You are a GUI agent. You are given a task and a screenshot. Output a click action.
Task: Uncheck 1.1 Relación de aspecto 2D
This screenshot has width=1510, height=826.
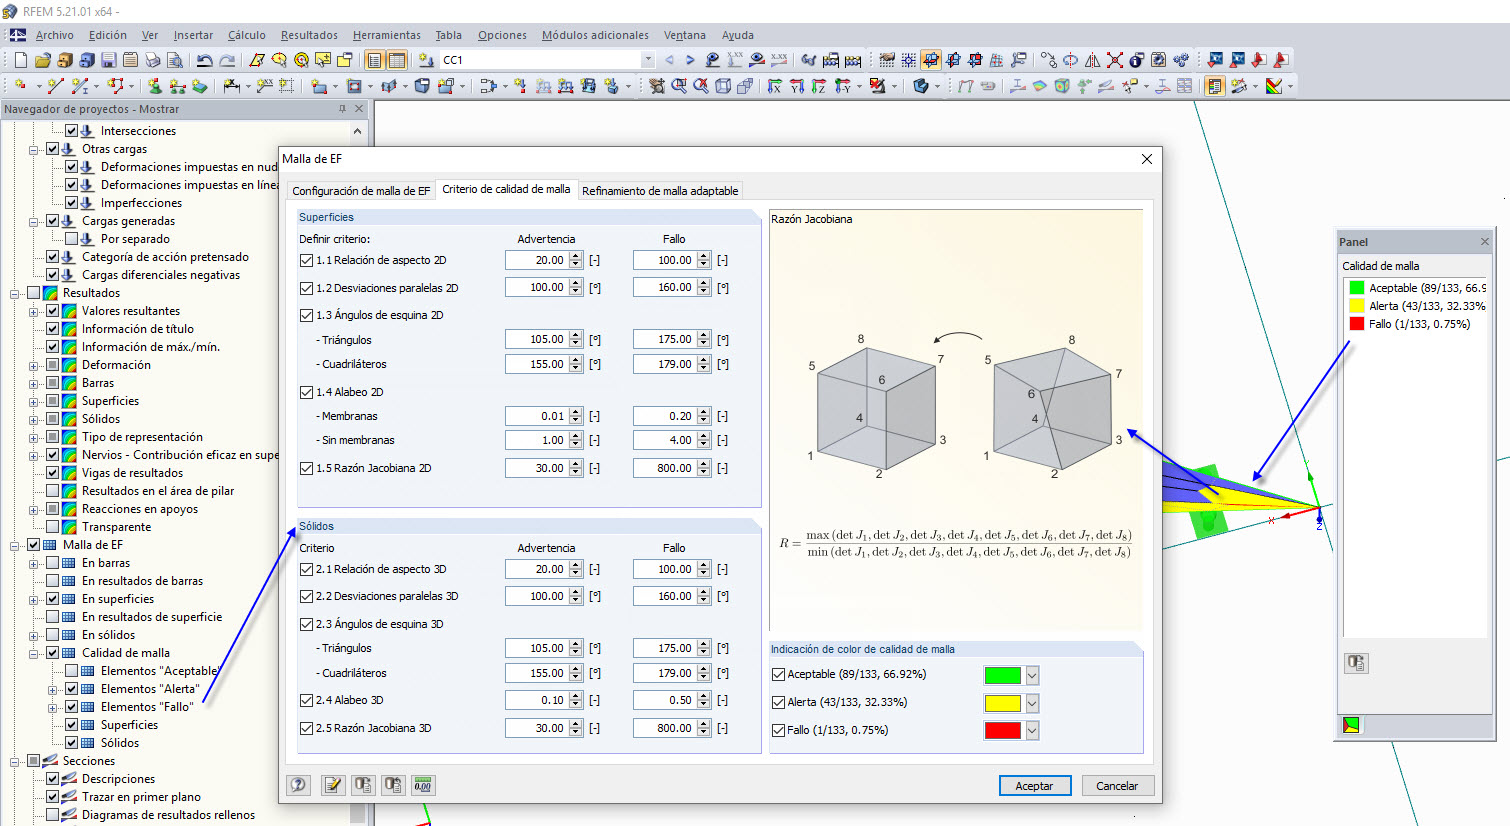coord(306,260)
